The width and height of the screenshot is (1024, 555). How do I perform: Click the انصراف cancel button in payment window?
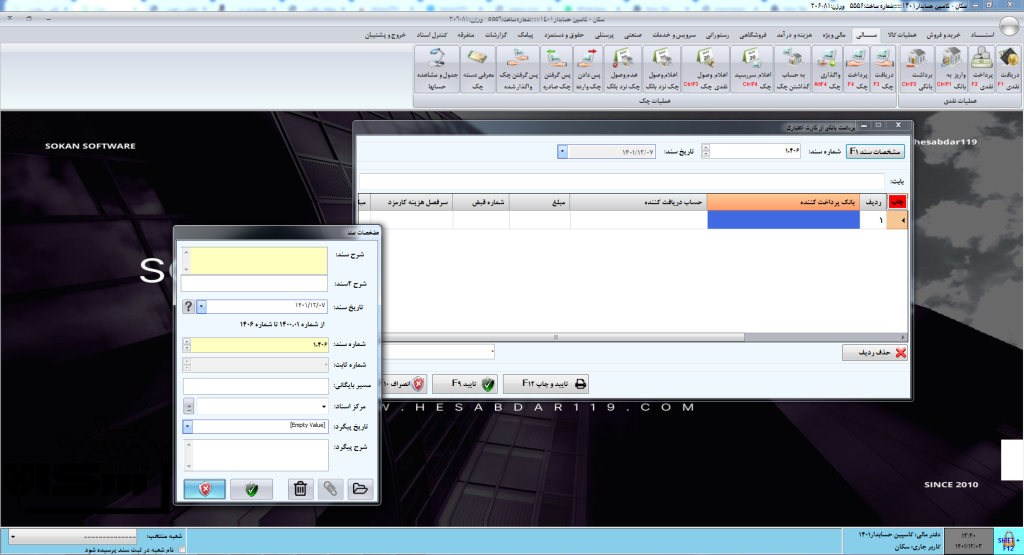pos(404,384)
